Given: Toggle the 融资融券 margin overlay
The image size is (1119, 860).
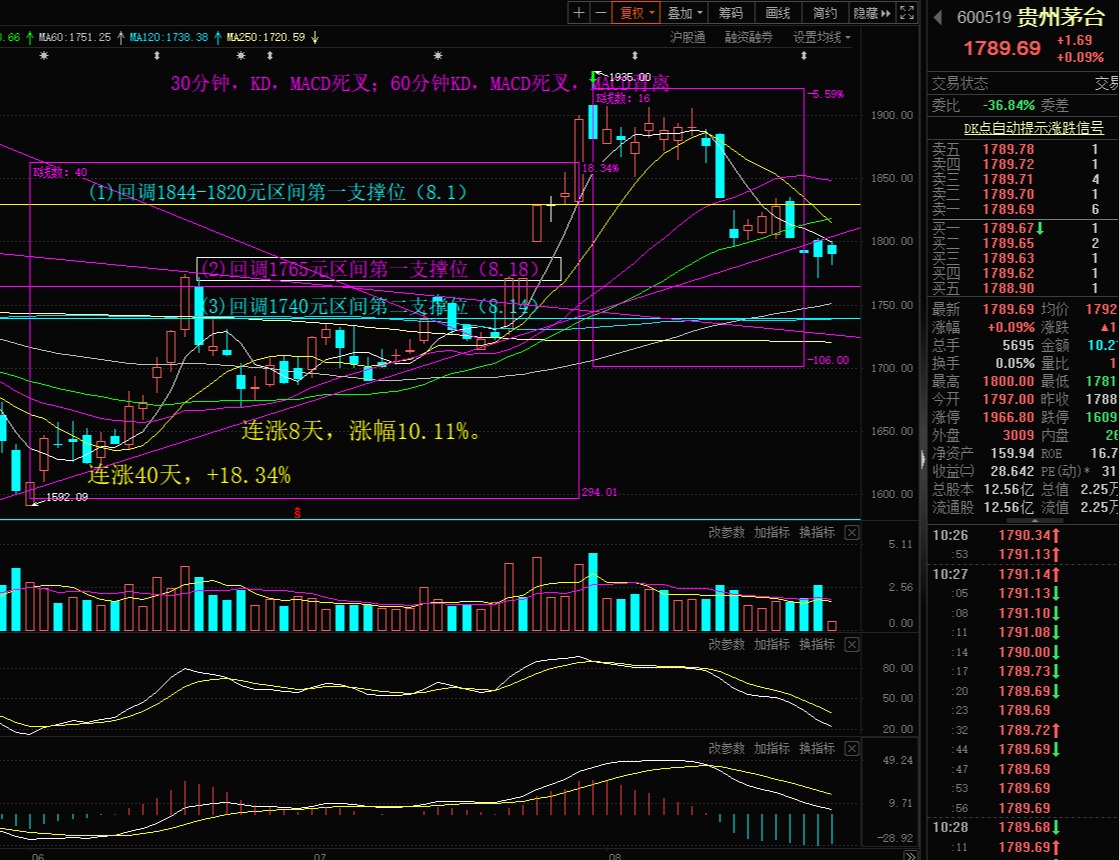Looking at the screenshot, I should pos(749,37).
